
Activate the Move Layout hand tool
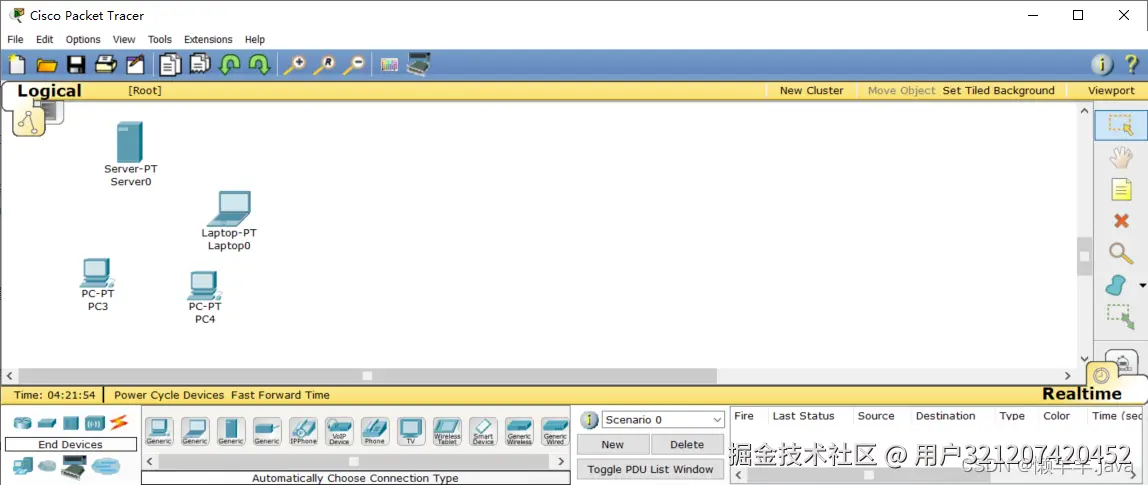coord(1120,158)
